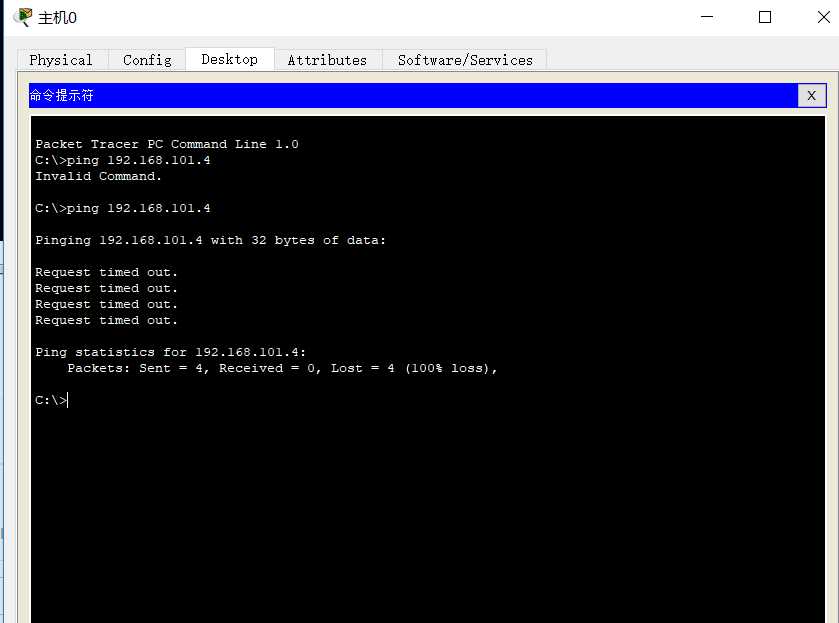Close the command prompt panel with X
The image size is (839, 623).
811,96
